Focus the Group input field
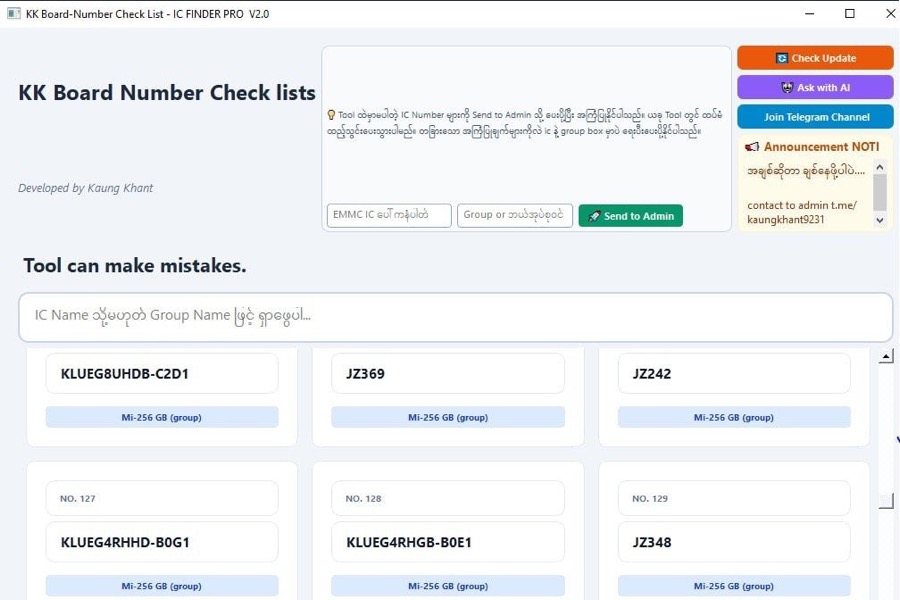Image resolution: width=900 pixels, height=600 pixels. [x=515, y=215]
